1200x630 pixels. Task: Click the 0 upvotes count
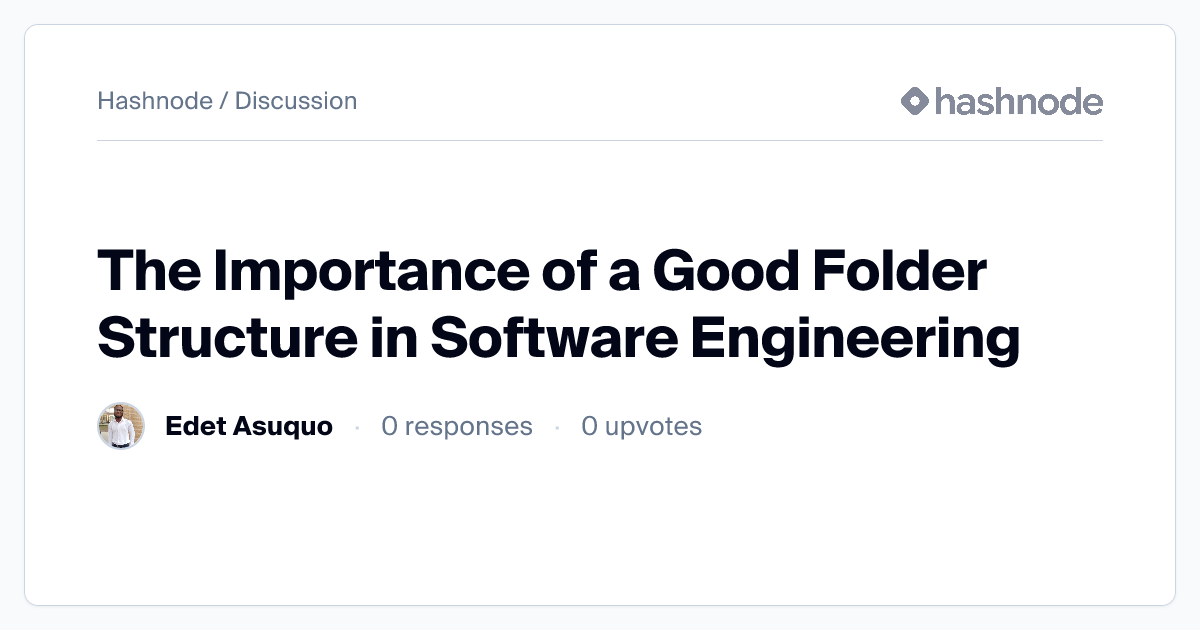(641, 427)
